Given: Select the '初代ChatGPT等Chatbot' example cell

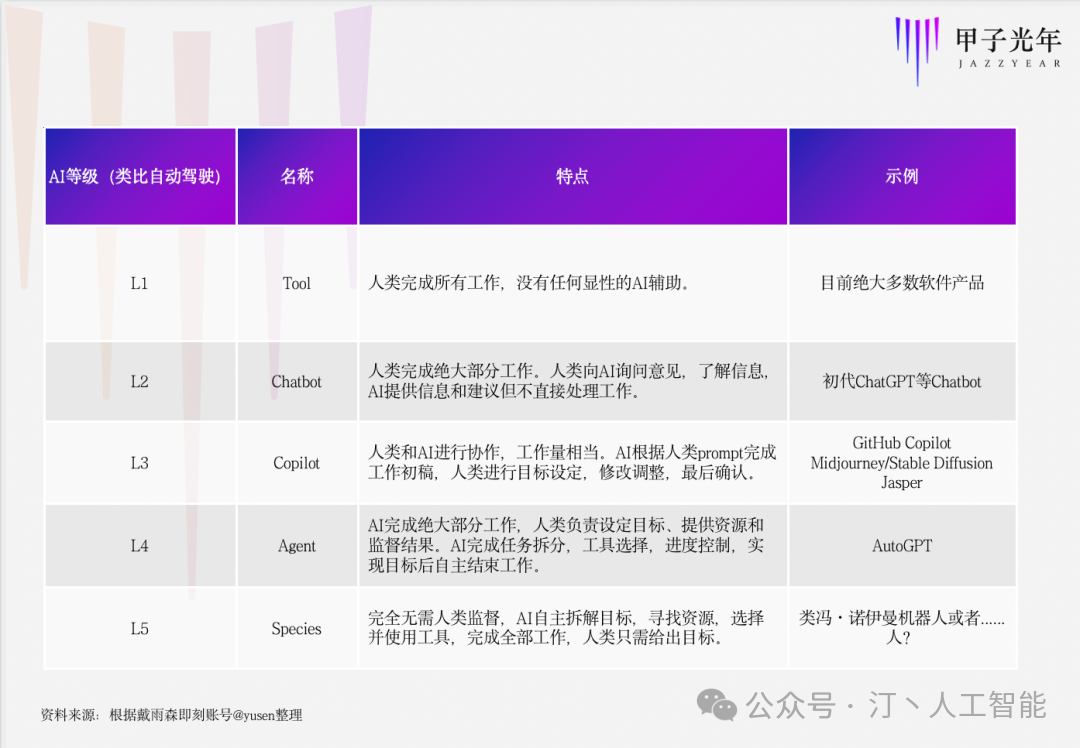Looking at the screenshot, I should [901, 381].
